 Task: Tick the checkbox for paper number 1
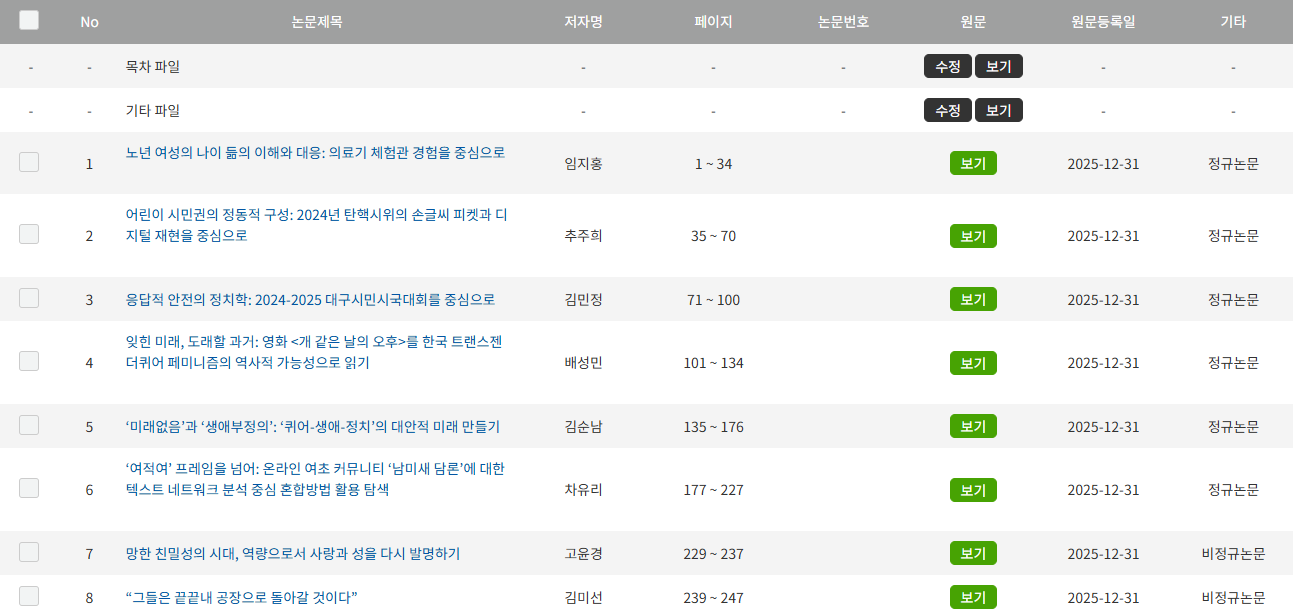click(29, 162)
